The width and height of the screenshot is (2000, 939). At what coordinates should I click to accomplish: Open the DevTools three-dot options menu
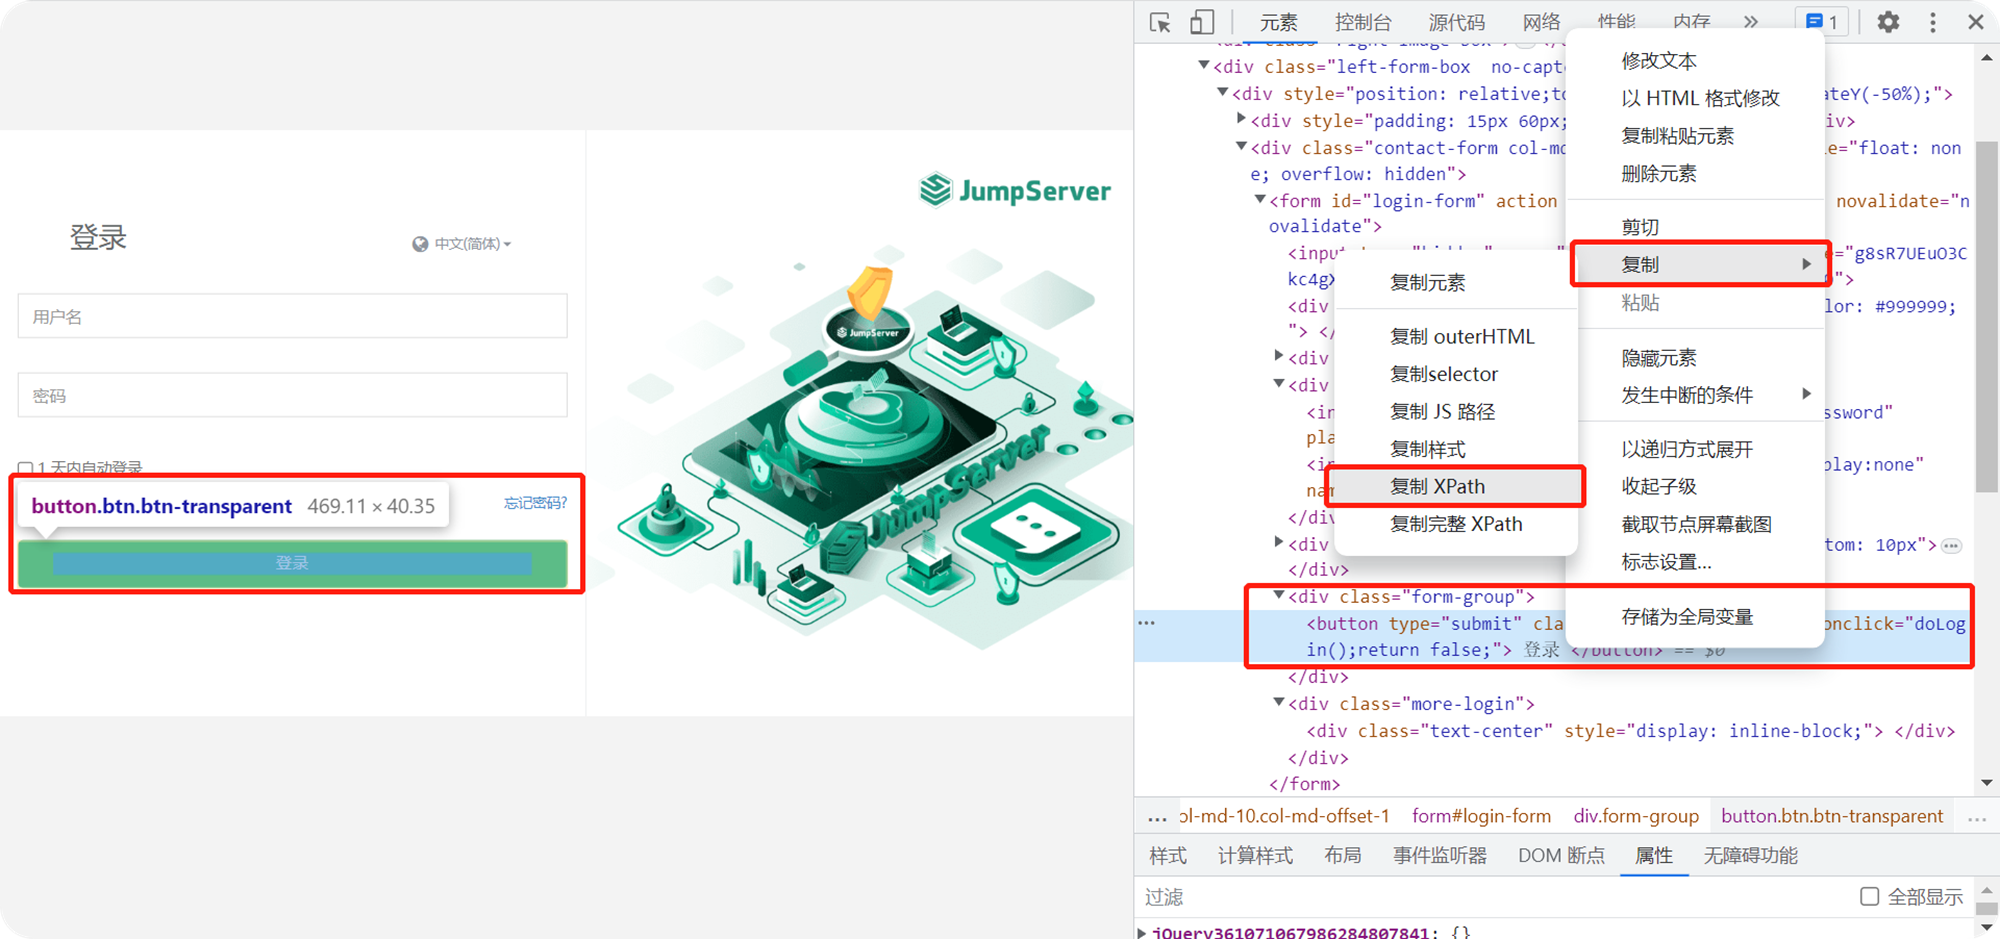tap(1933, 22)
